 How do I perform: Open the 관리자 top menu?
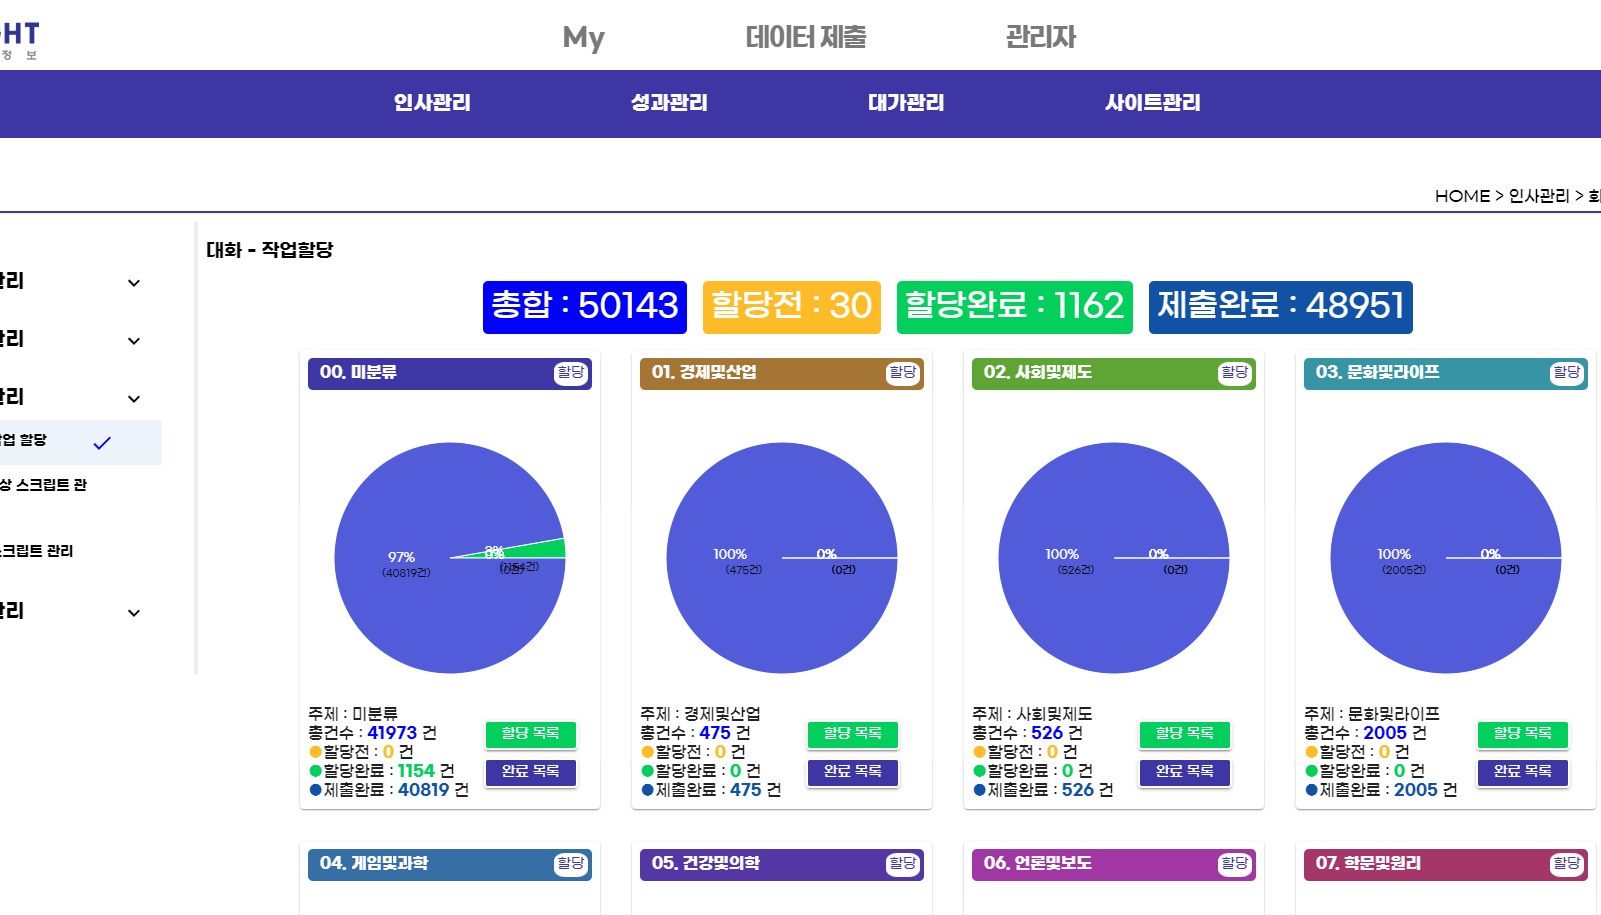click(1040, 37)
